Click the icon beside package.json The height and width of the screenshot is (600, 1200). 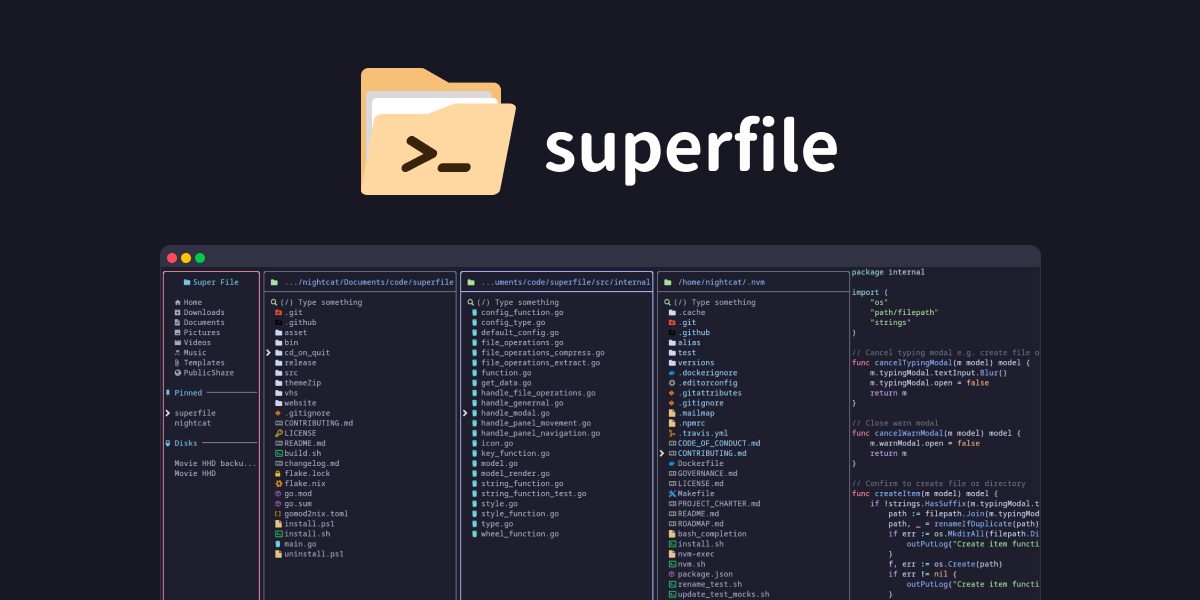[672, 574]
